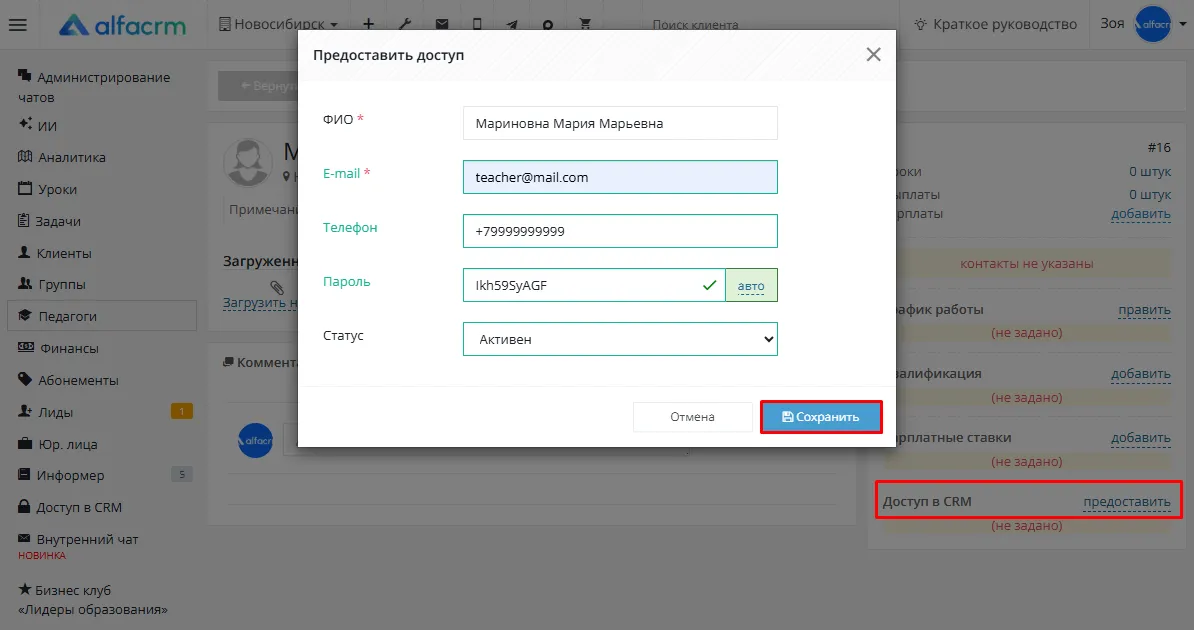Click the Сохранить button
Viewport: 1194px width, 630px height.
pos(821,417)
